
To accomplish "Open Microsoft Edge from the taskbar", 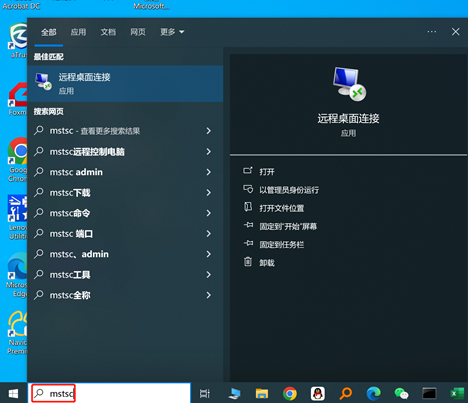I will coord(374,394).
